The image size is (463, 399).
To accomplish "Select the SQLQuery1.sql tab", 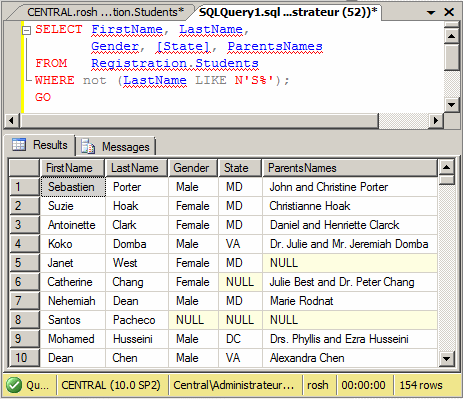I will click(x=288, y=12).
